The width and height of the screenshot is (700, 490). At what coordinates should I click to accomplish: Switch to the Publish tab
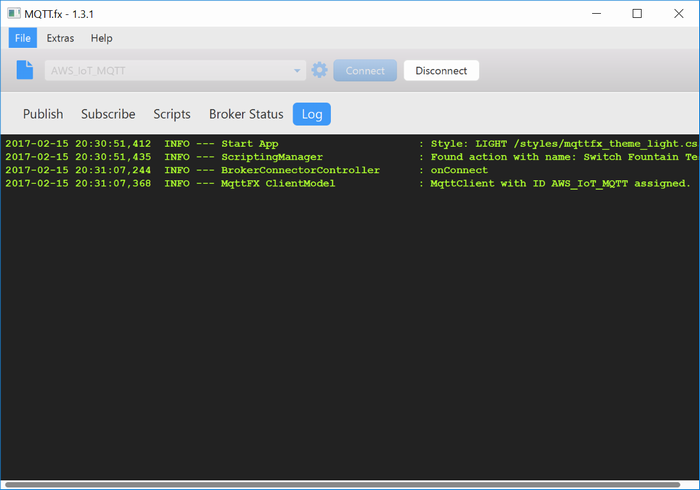click(x=43, y=114)
